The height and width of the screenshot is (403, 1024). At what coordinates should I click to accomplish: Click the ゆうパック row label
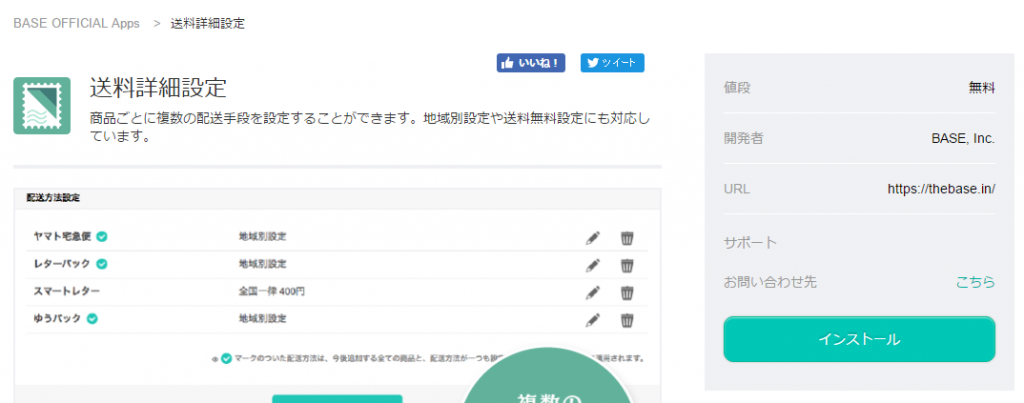(x=57, y=319)
